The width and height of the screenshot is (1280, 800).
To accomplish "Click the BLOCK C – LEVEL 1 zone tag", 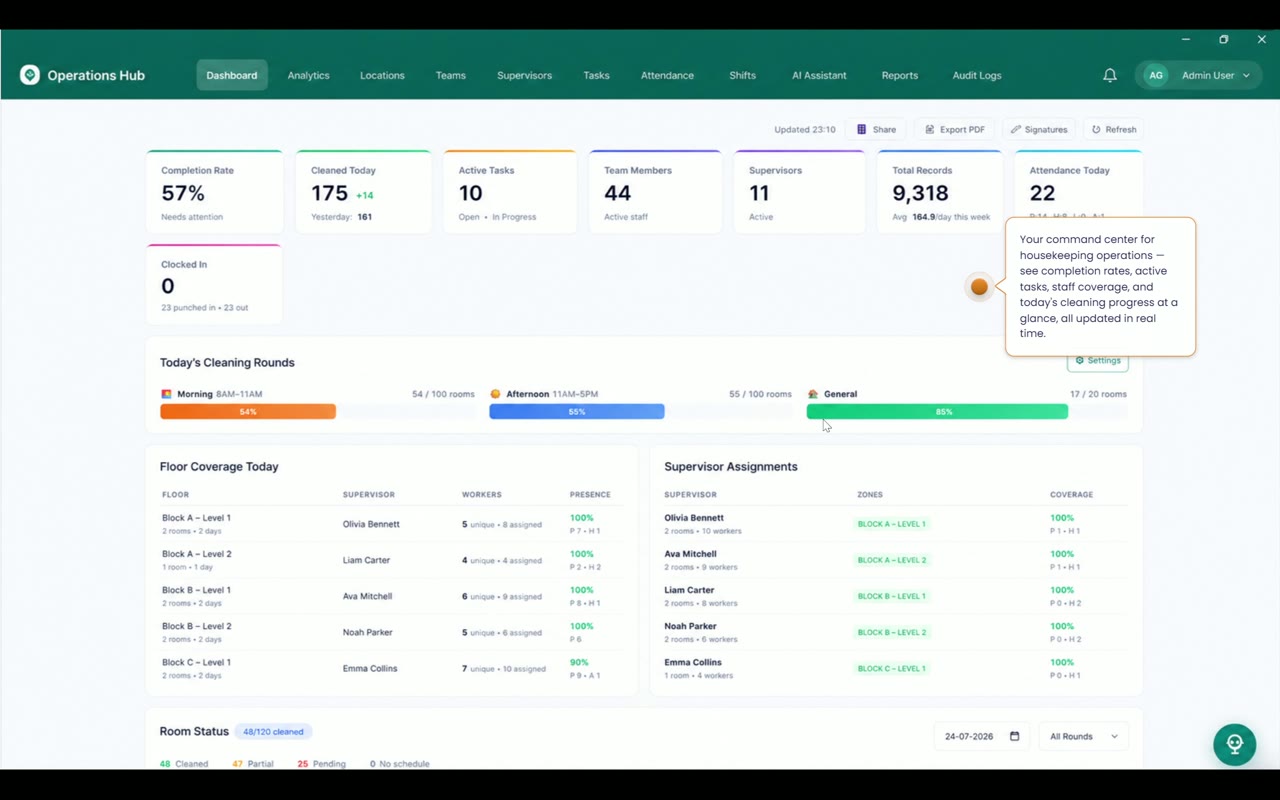I will 892,668.
